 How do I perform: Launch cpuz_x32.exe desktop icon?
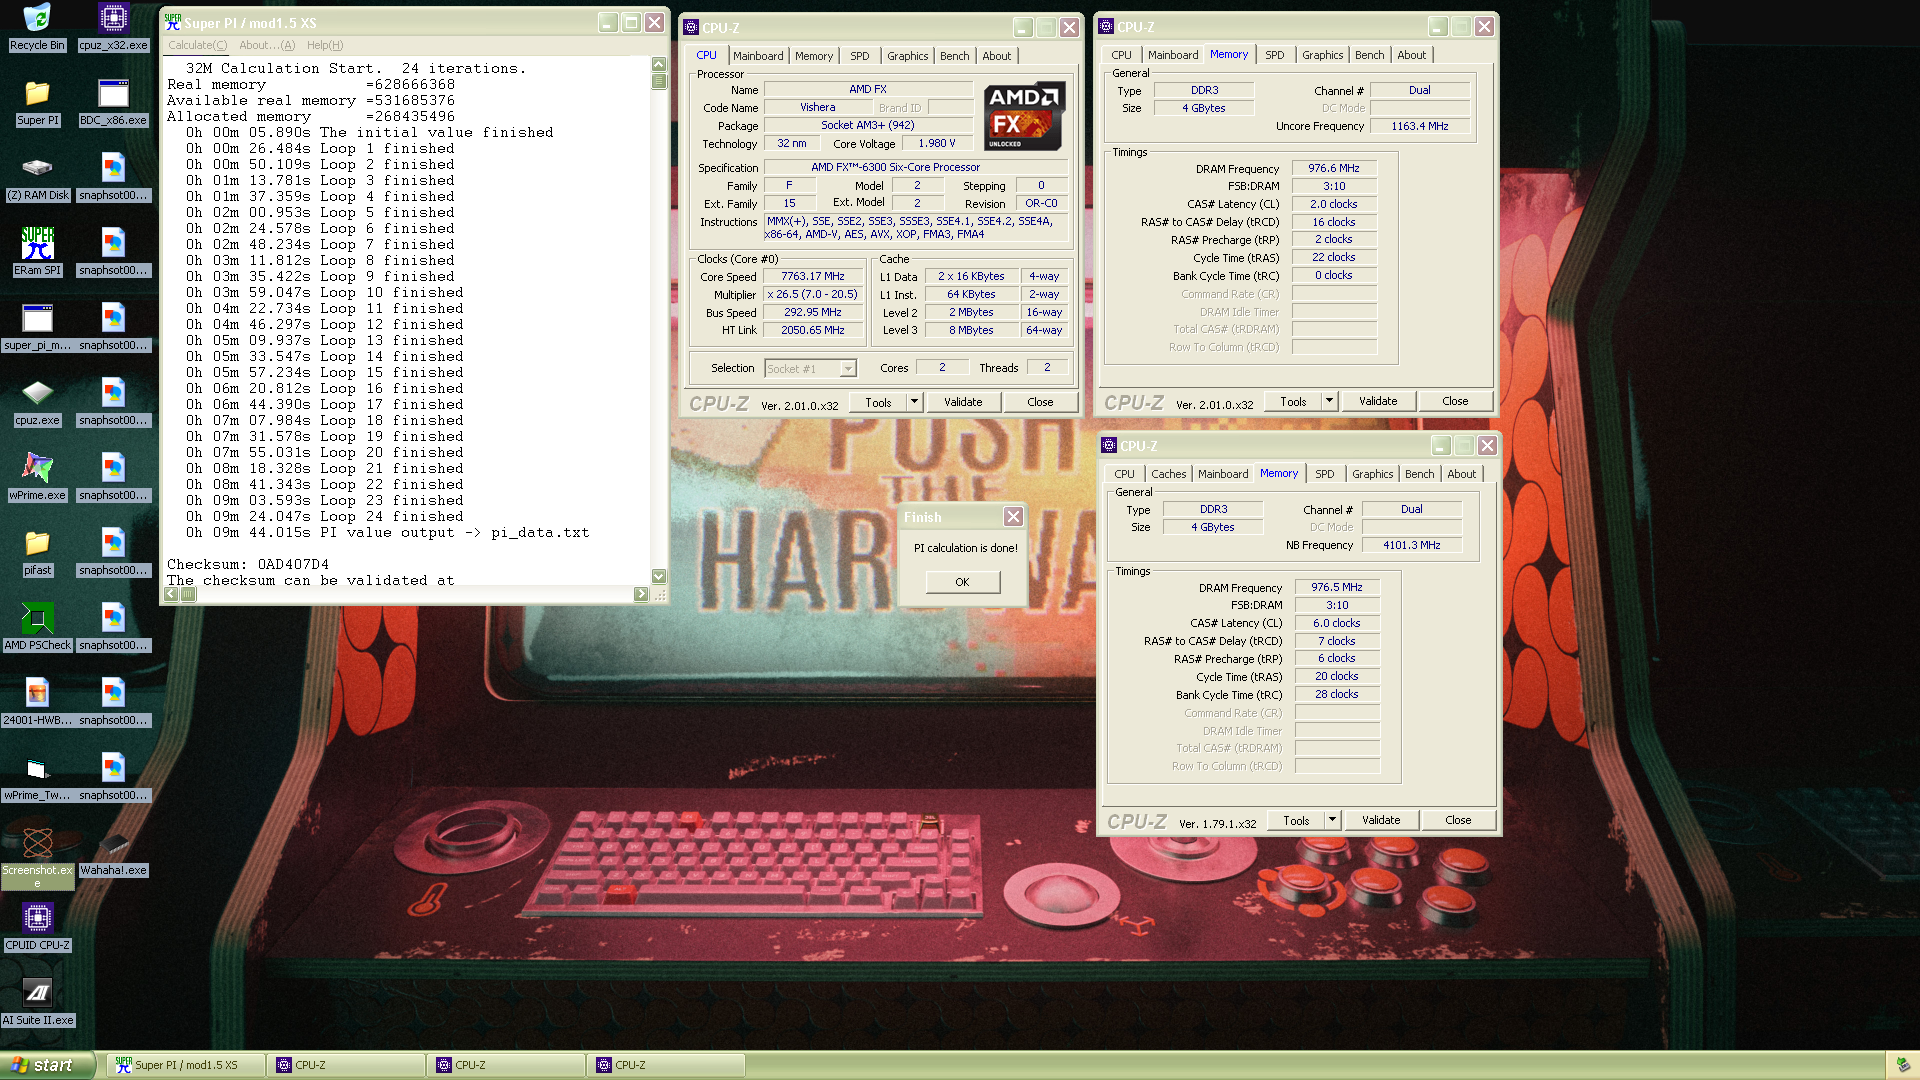click(x=113, y=27)
